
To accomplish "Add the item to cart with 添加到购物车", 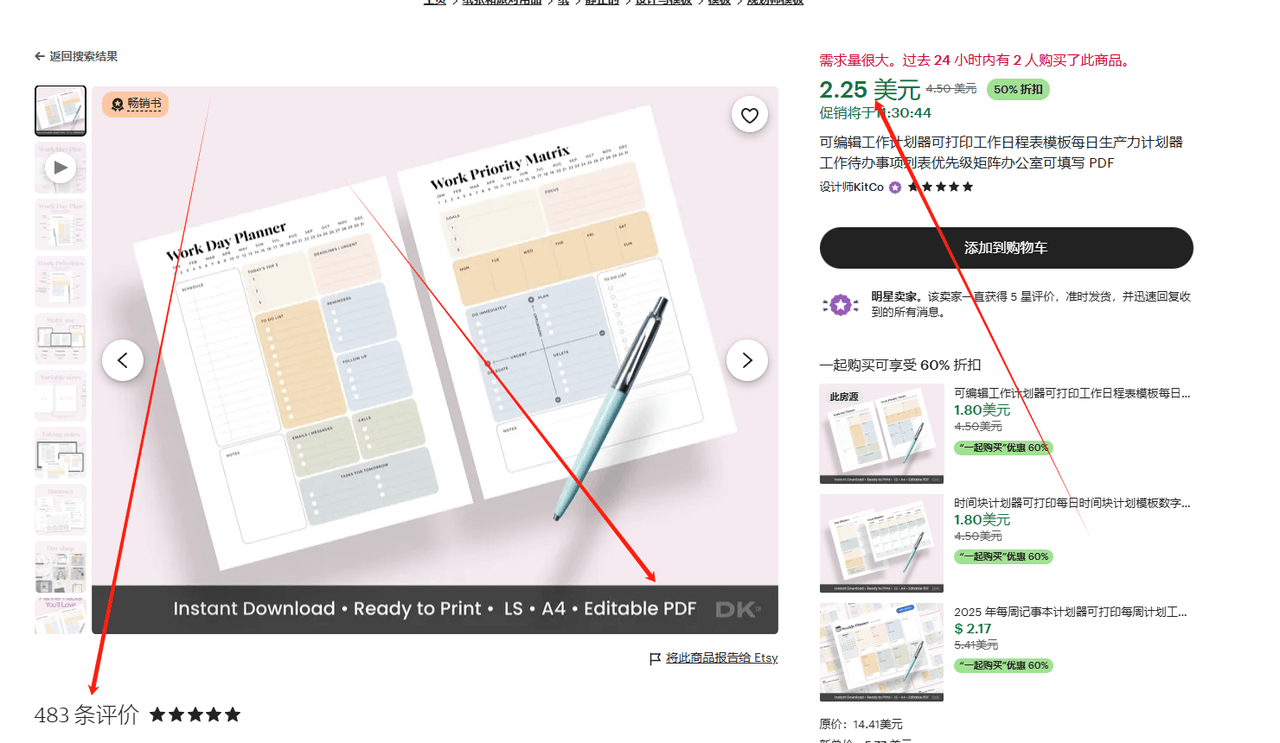I will point(1006,248).
